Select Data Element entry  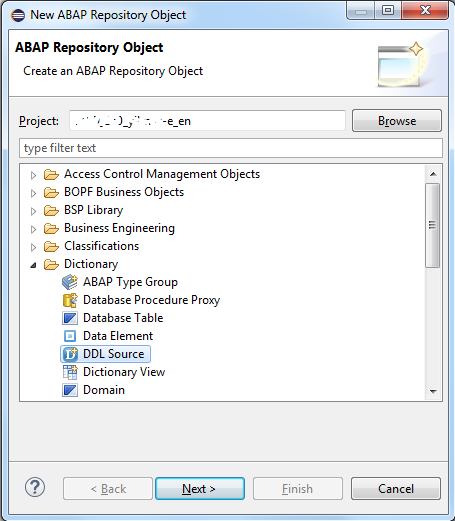tap(118, 336)
